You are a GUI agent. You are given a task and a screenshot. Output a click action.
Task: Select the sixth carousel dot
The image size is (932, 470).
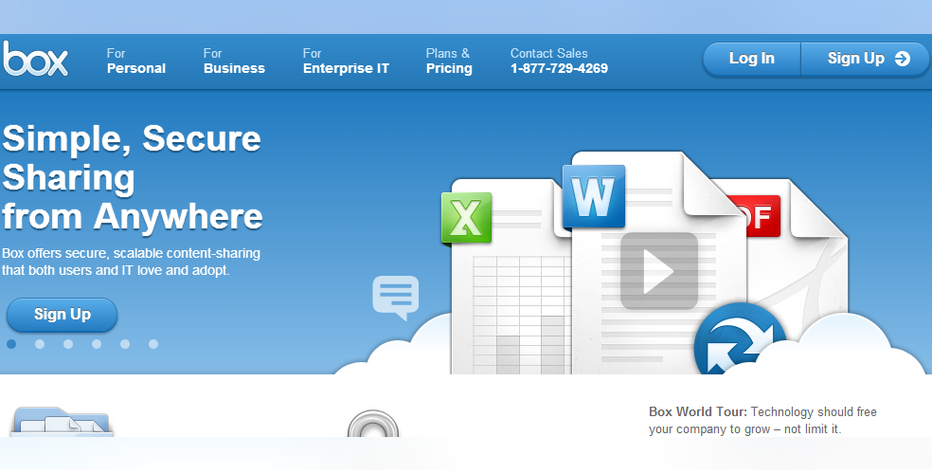pos(153,344)
